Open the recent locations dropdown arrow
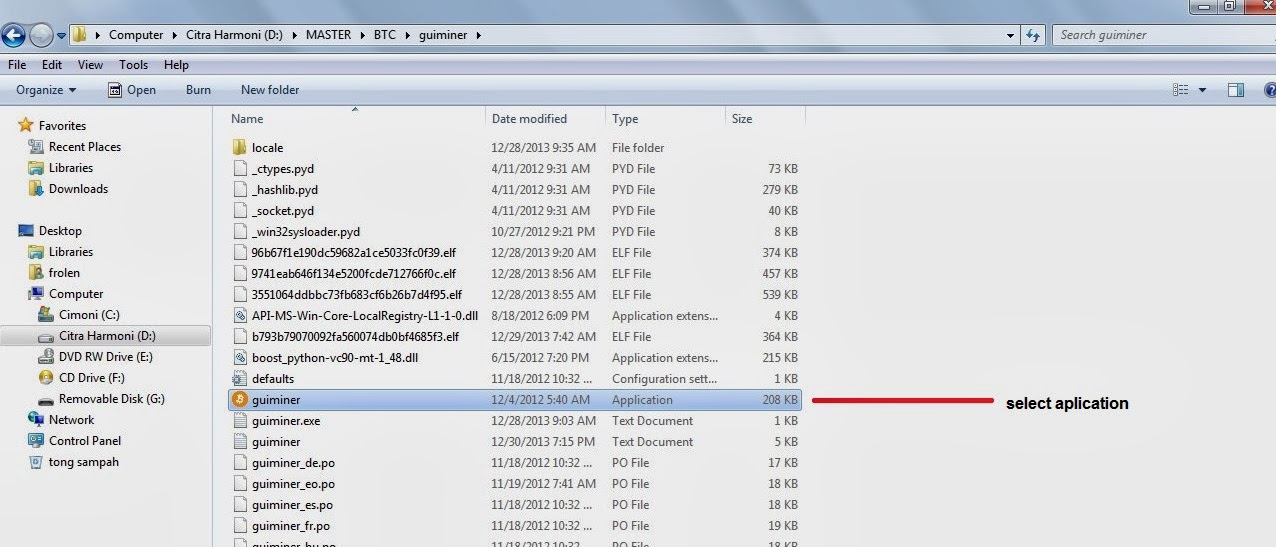 pyautogui.click(x=61, y=36)
